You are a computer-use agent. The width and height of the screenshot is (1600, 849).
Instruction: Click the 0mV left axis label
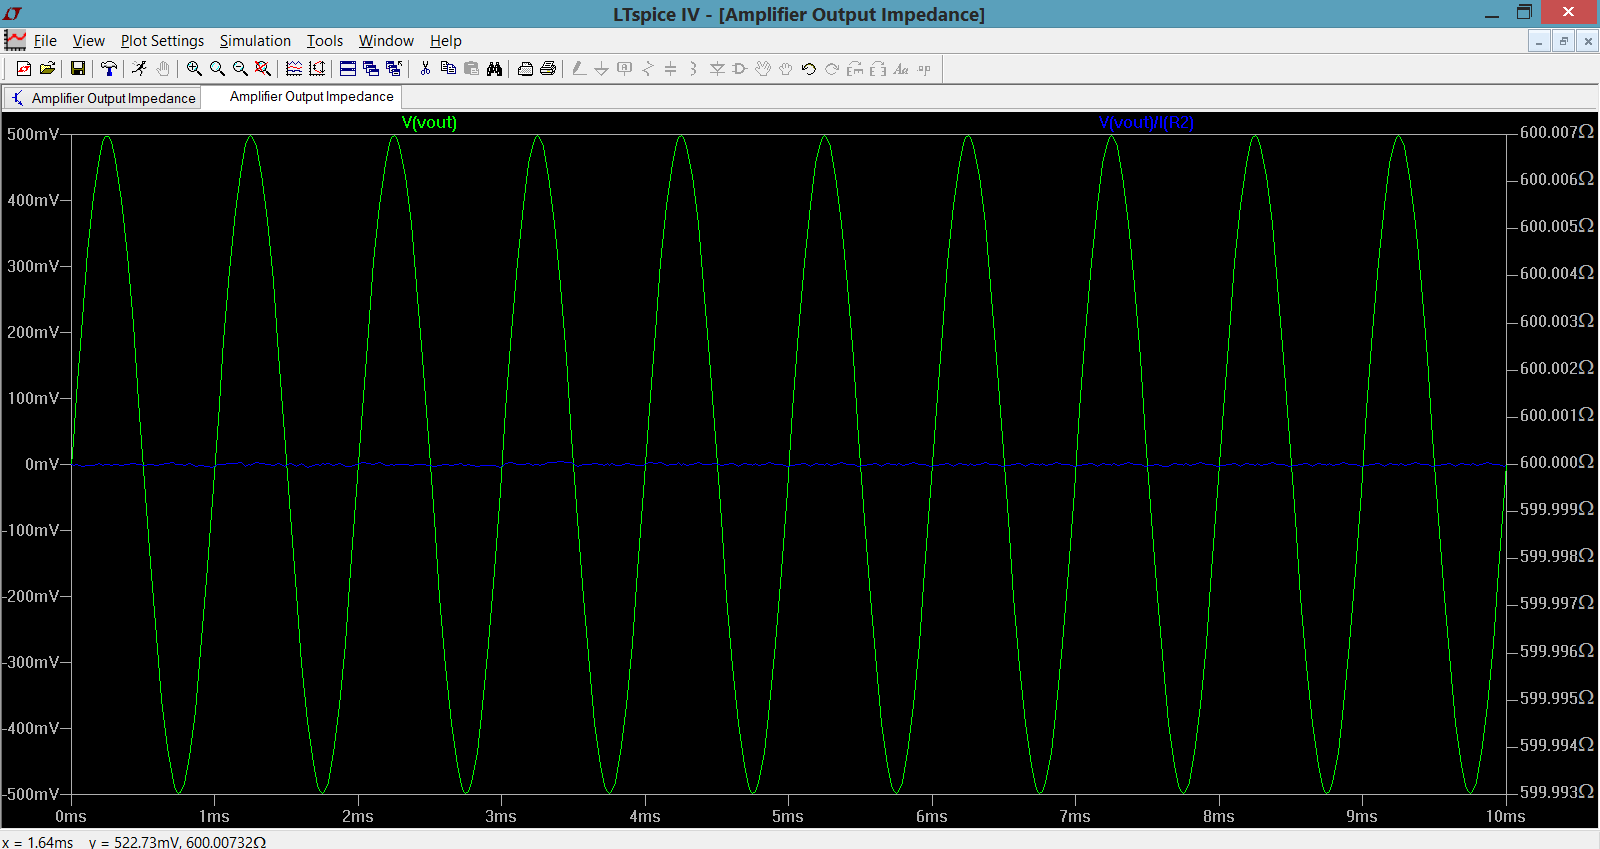point(42,464)
